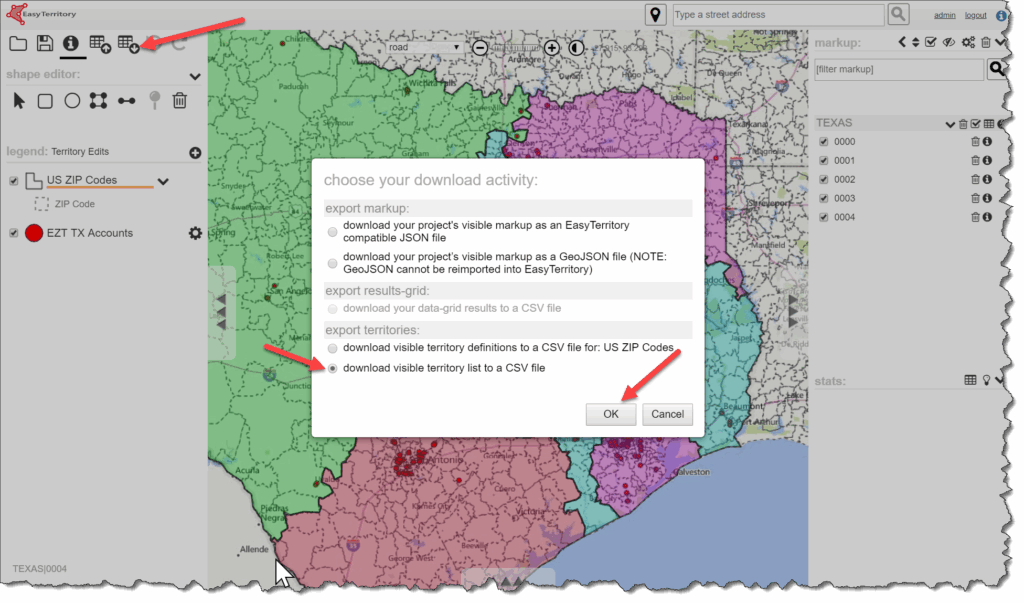The height and width of the screenshot is (603, 1024).
Task: Expand the US ZIP Codes layer chevron
Action: tap(163, 182)
